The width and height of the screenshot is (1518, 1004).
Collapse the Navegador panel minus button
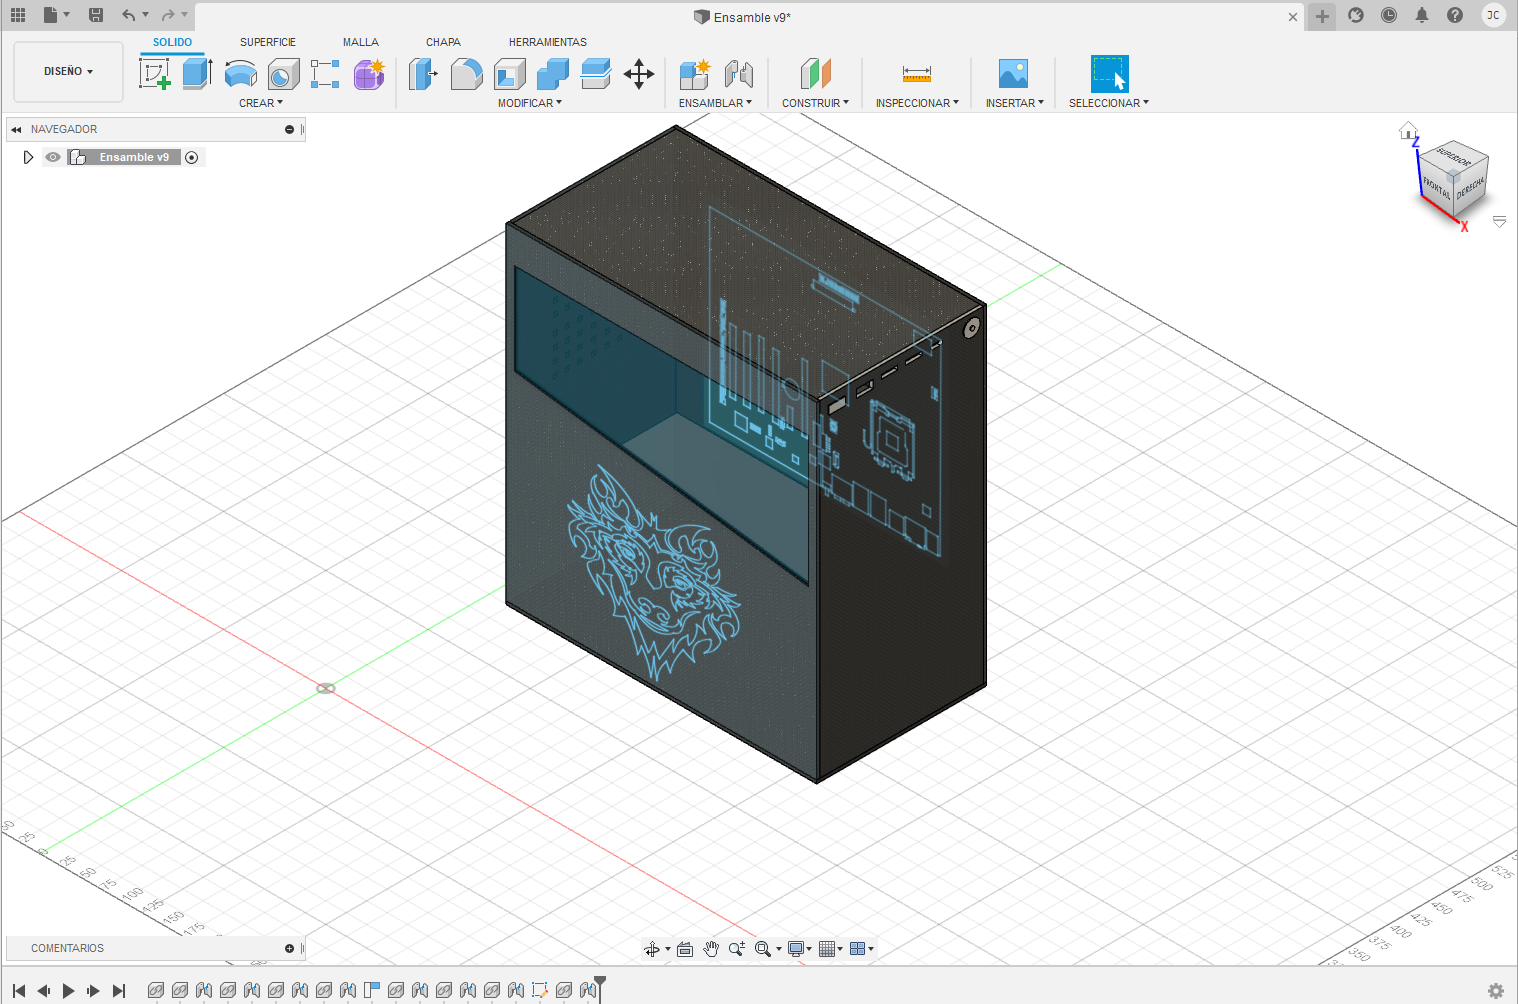289,129
